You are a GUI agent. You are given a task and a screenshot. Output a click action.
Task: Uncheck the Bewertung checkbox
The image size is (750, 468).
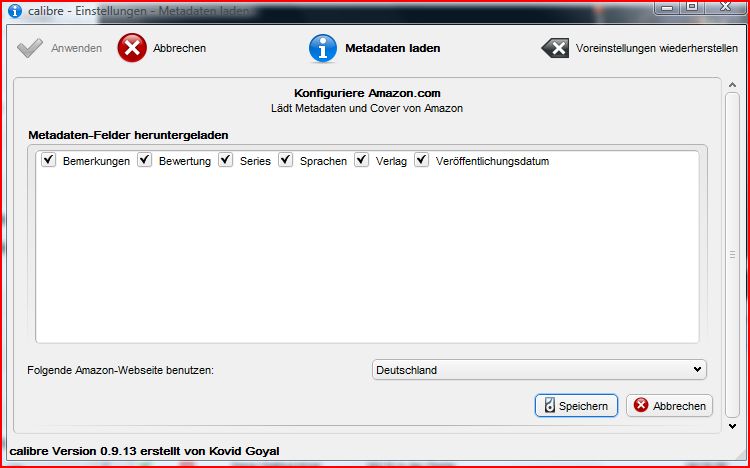tap(144, 160)
